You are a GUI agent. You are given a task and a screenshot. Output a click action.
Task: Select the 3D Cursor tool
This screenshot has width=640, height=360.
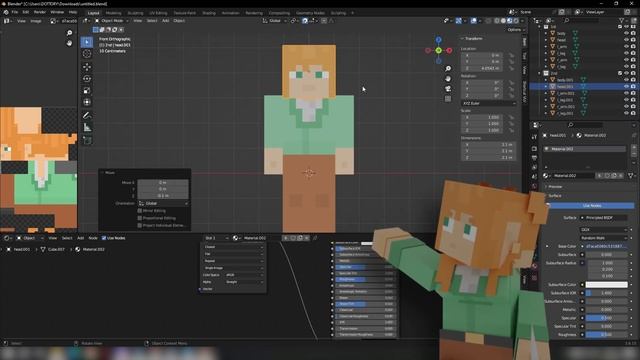coord(87,54)
